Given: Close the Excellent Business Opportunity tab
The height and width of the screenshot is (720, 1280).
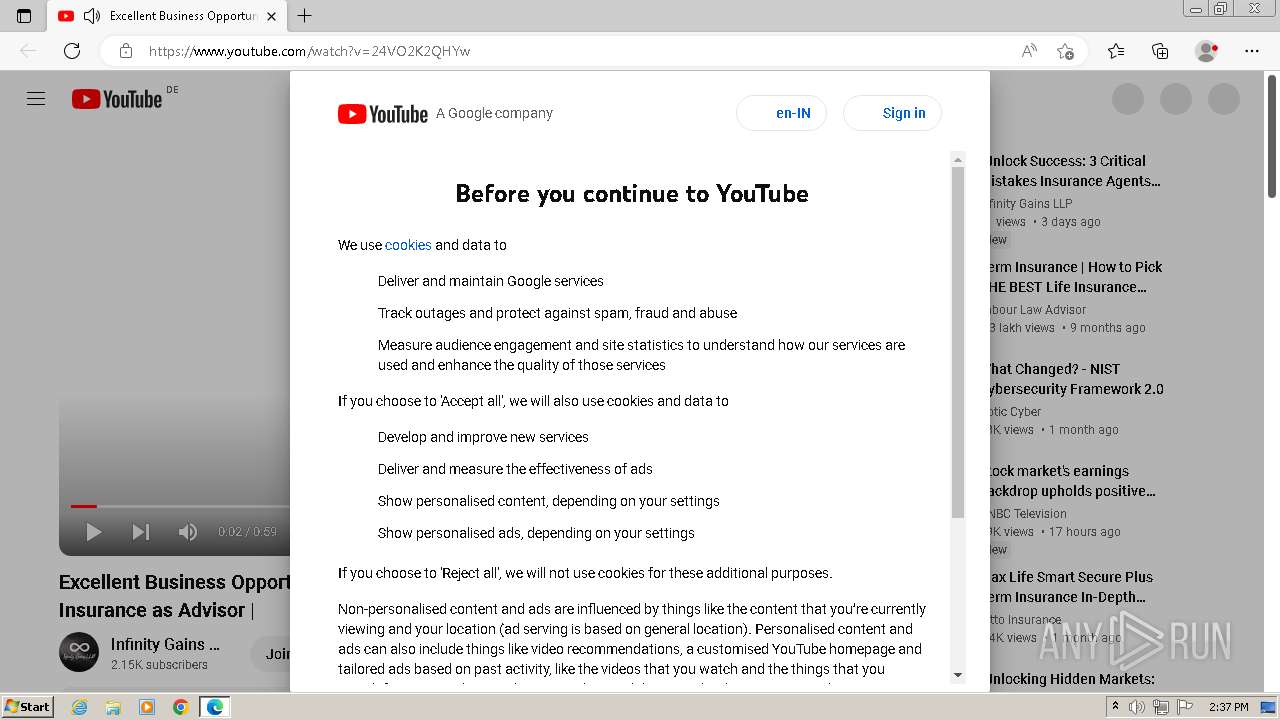Looking at the screenshot, I should (x=271, y=16).
